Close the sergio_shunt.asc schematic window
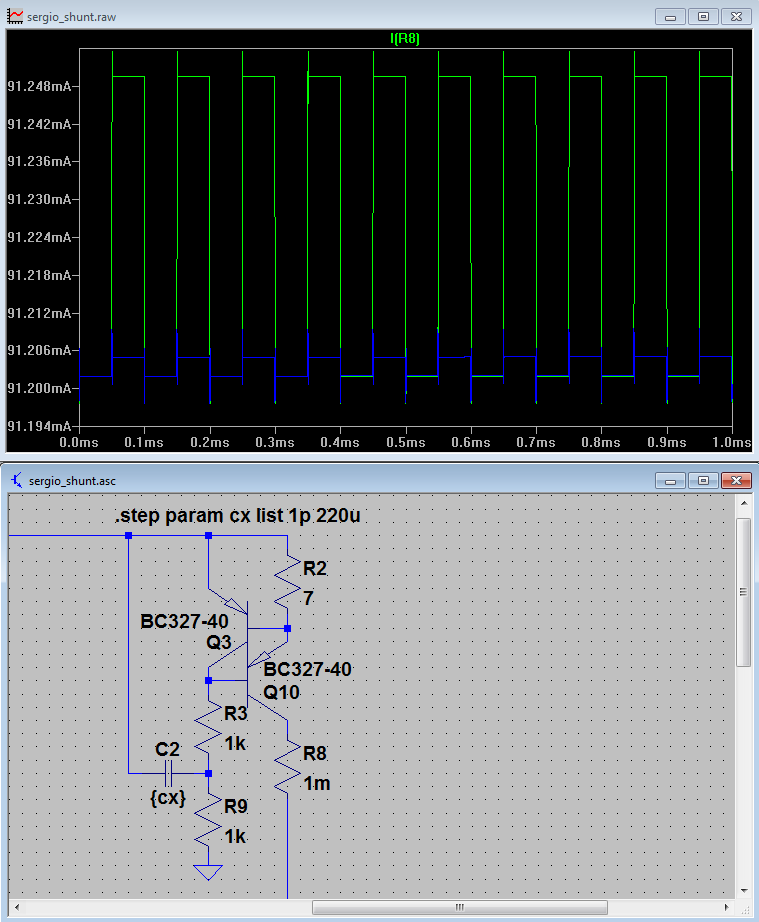759x922 pixels. click(x=736, y=481)
